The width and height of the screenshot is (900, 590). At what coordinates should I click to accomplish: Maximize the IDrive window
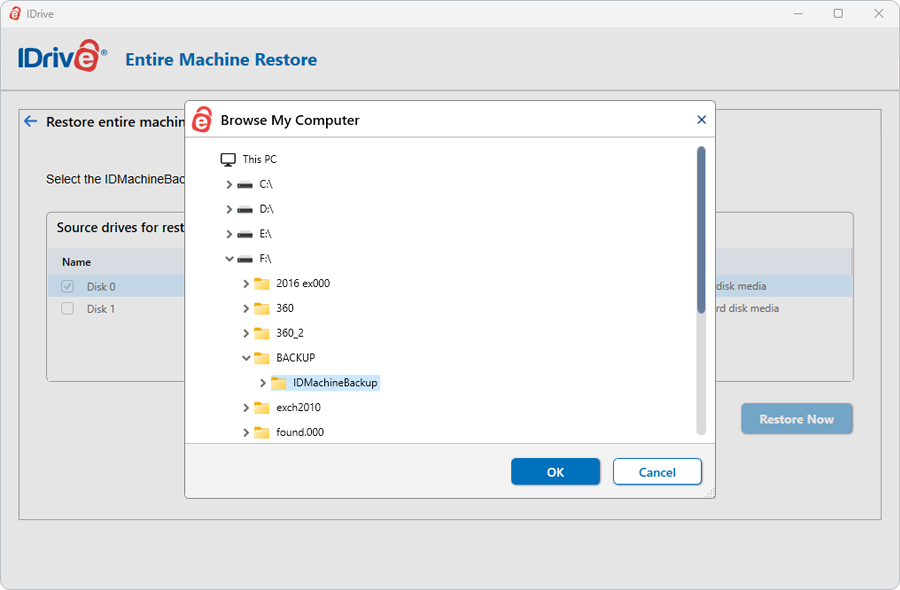pyautogui.click(x=838, y=13)
